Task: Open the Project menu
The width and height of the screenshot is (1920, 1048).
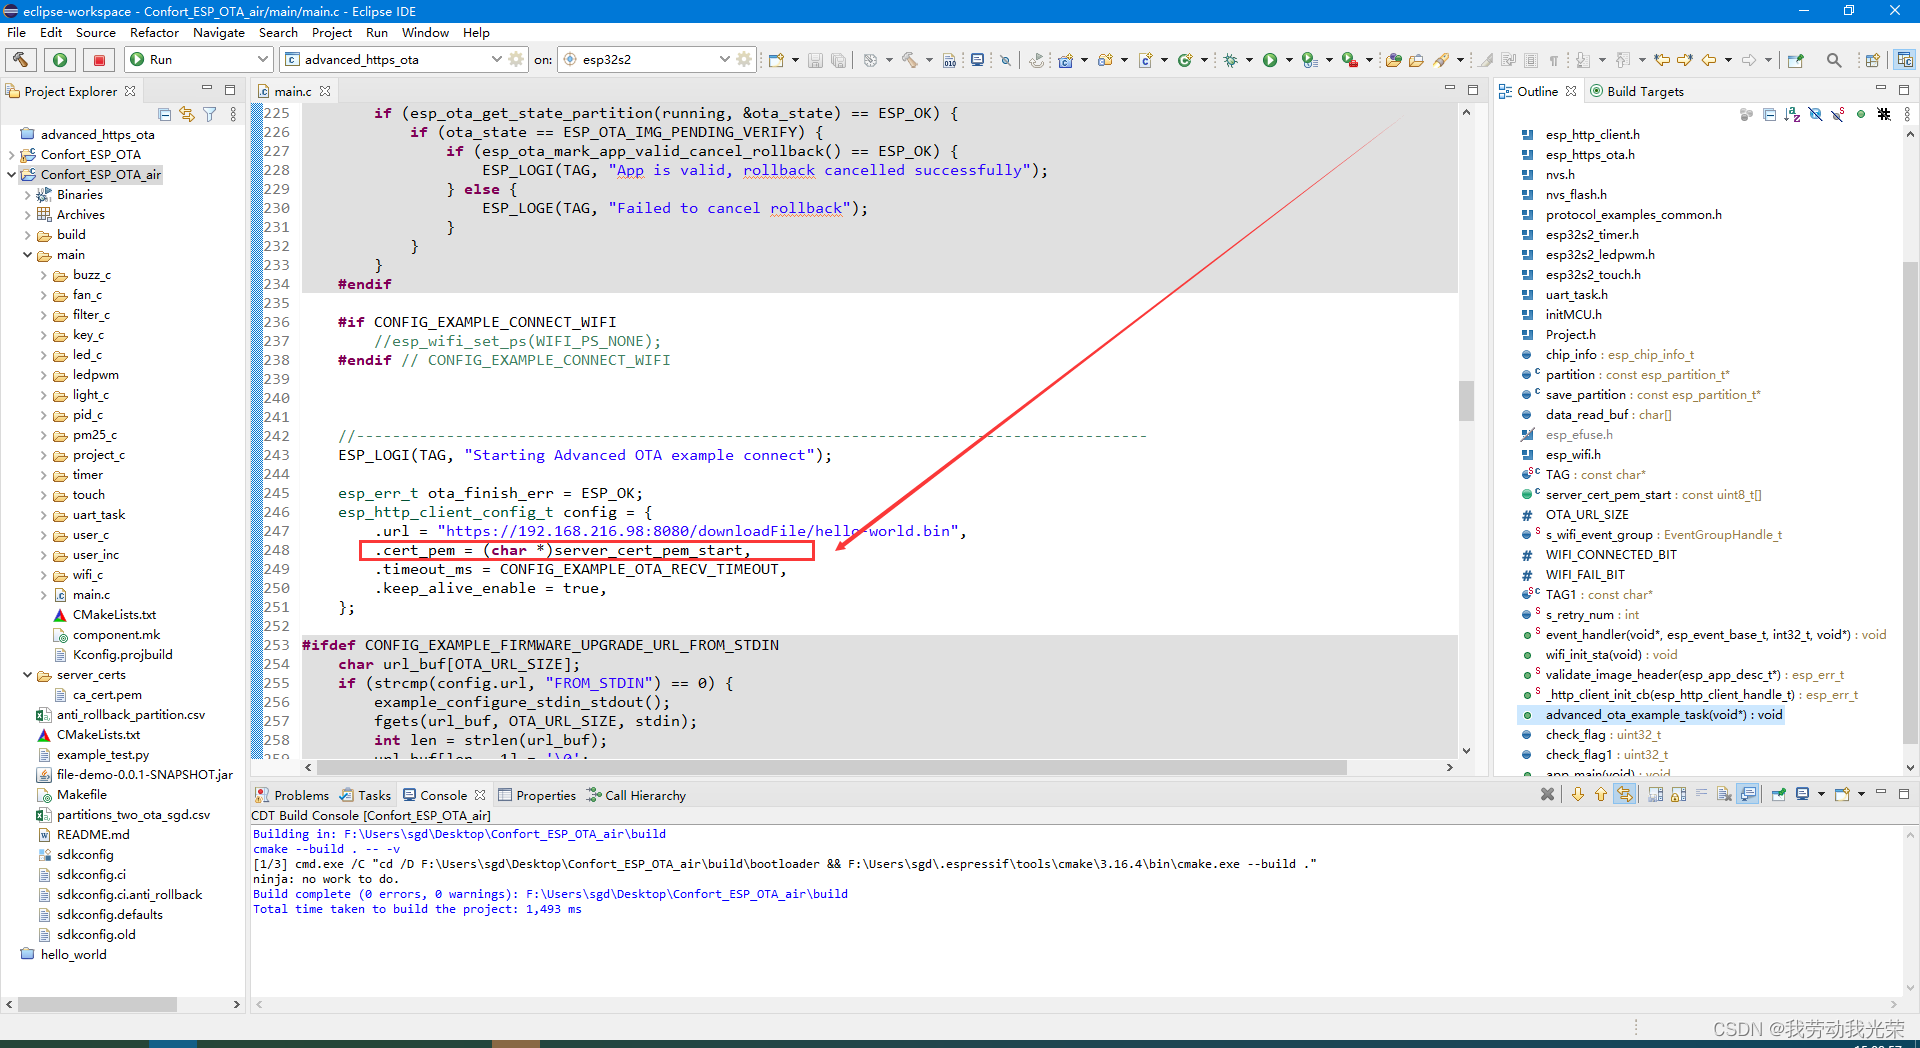Action: (332, 32)
